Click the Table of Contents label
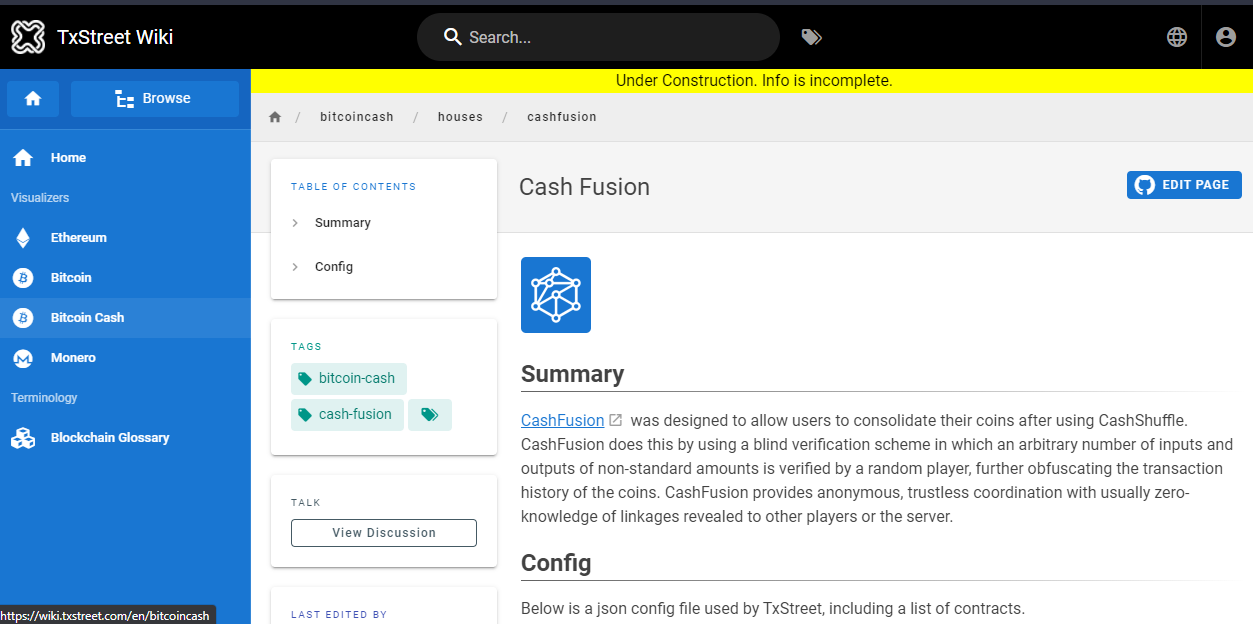 point(354,187)
